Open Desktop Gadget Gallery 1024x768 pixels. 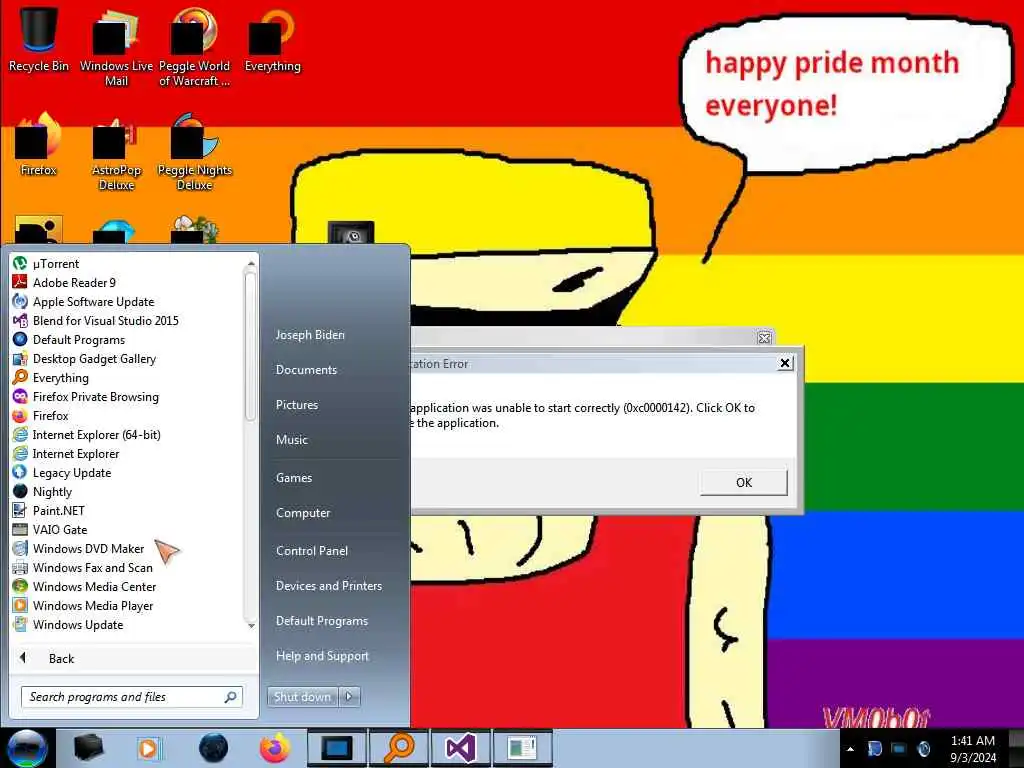127,359
